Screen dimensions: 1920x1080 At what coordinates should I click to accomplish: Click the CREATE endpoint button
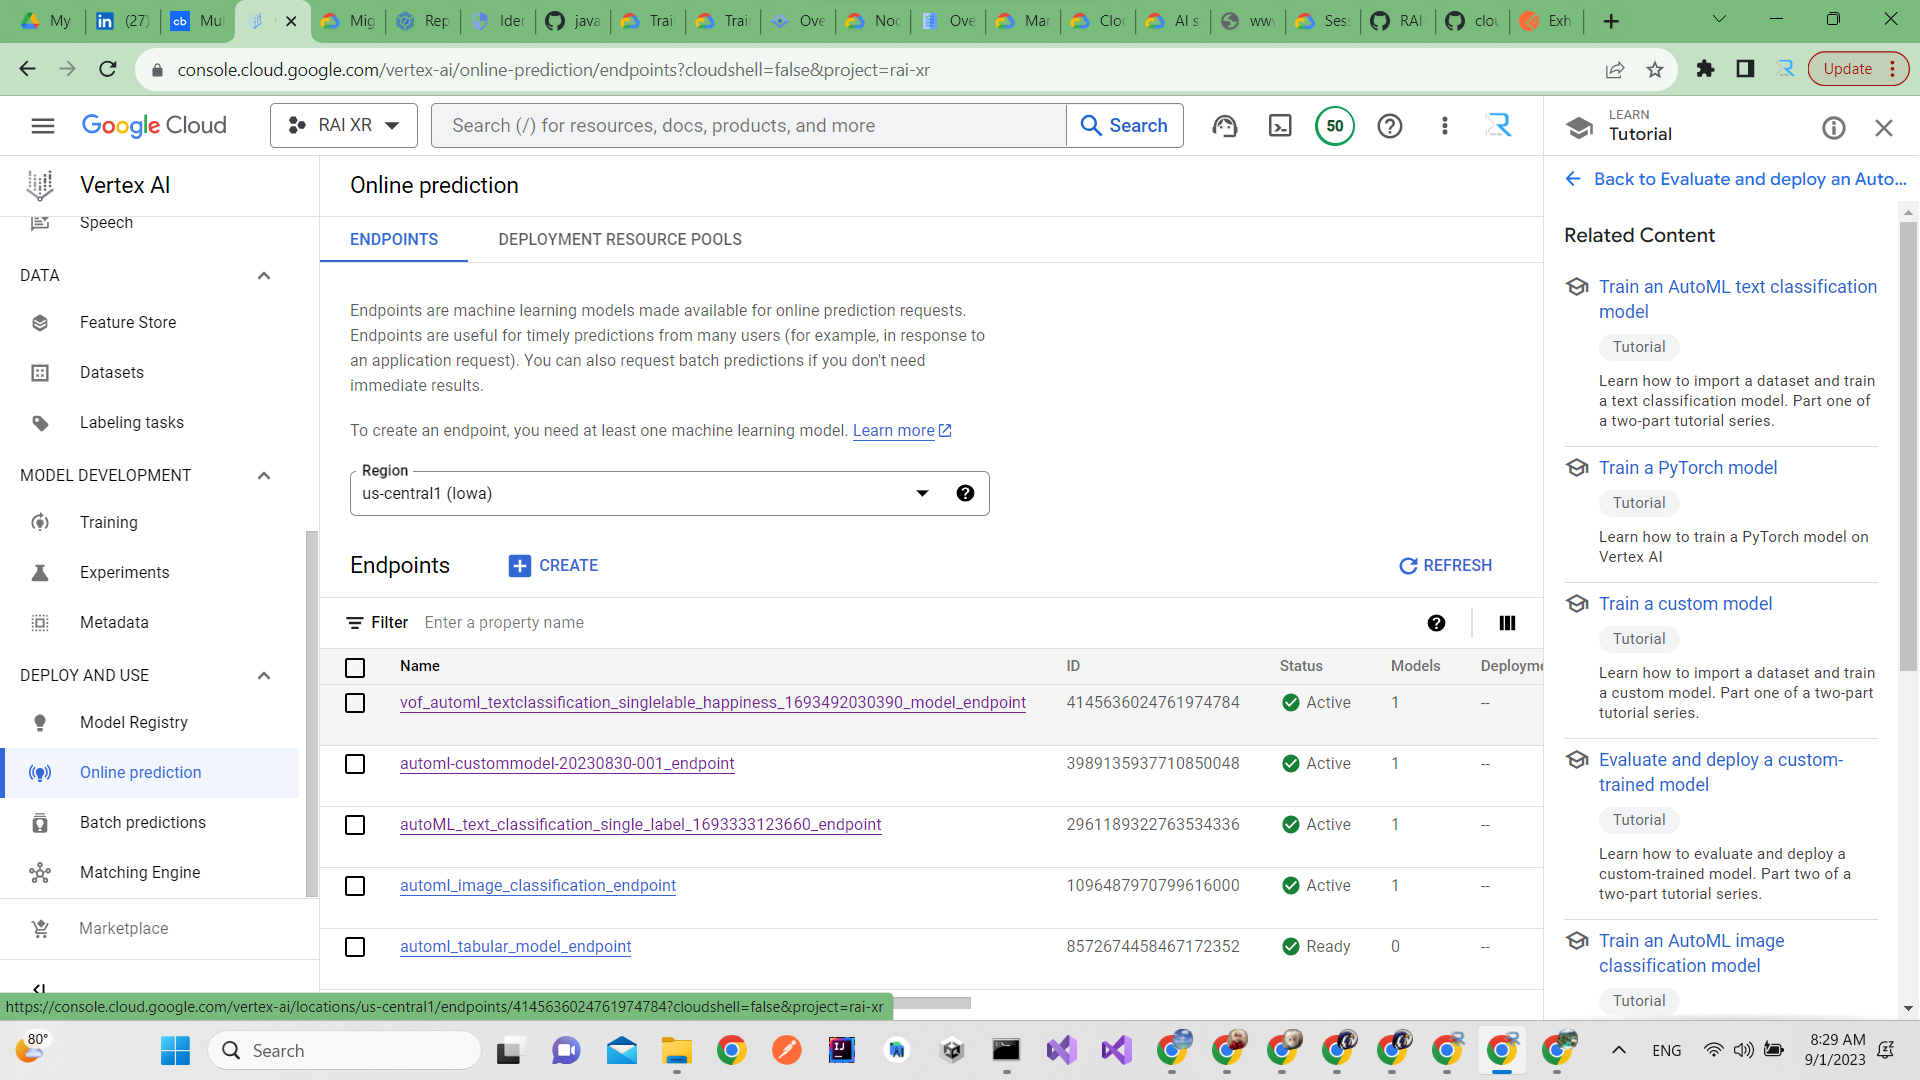point(553,566)
